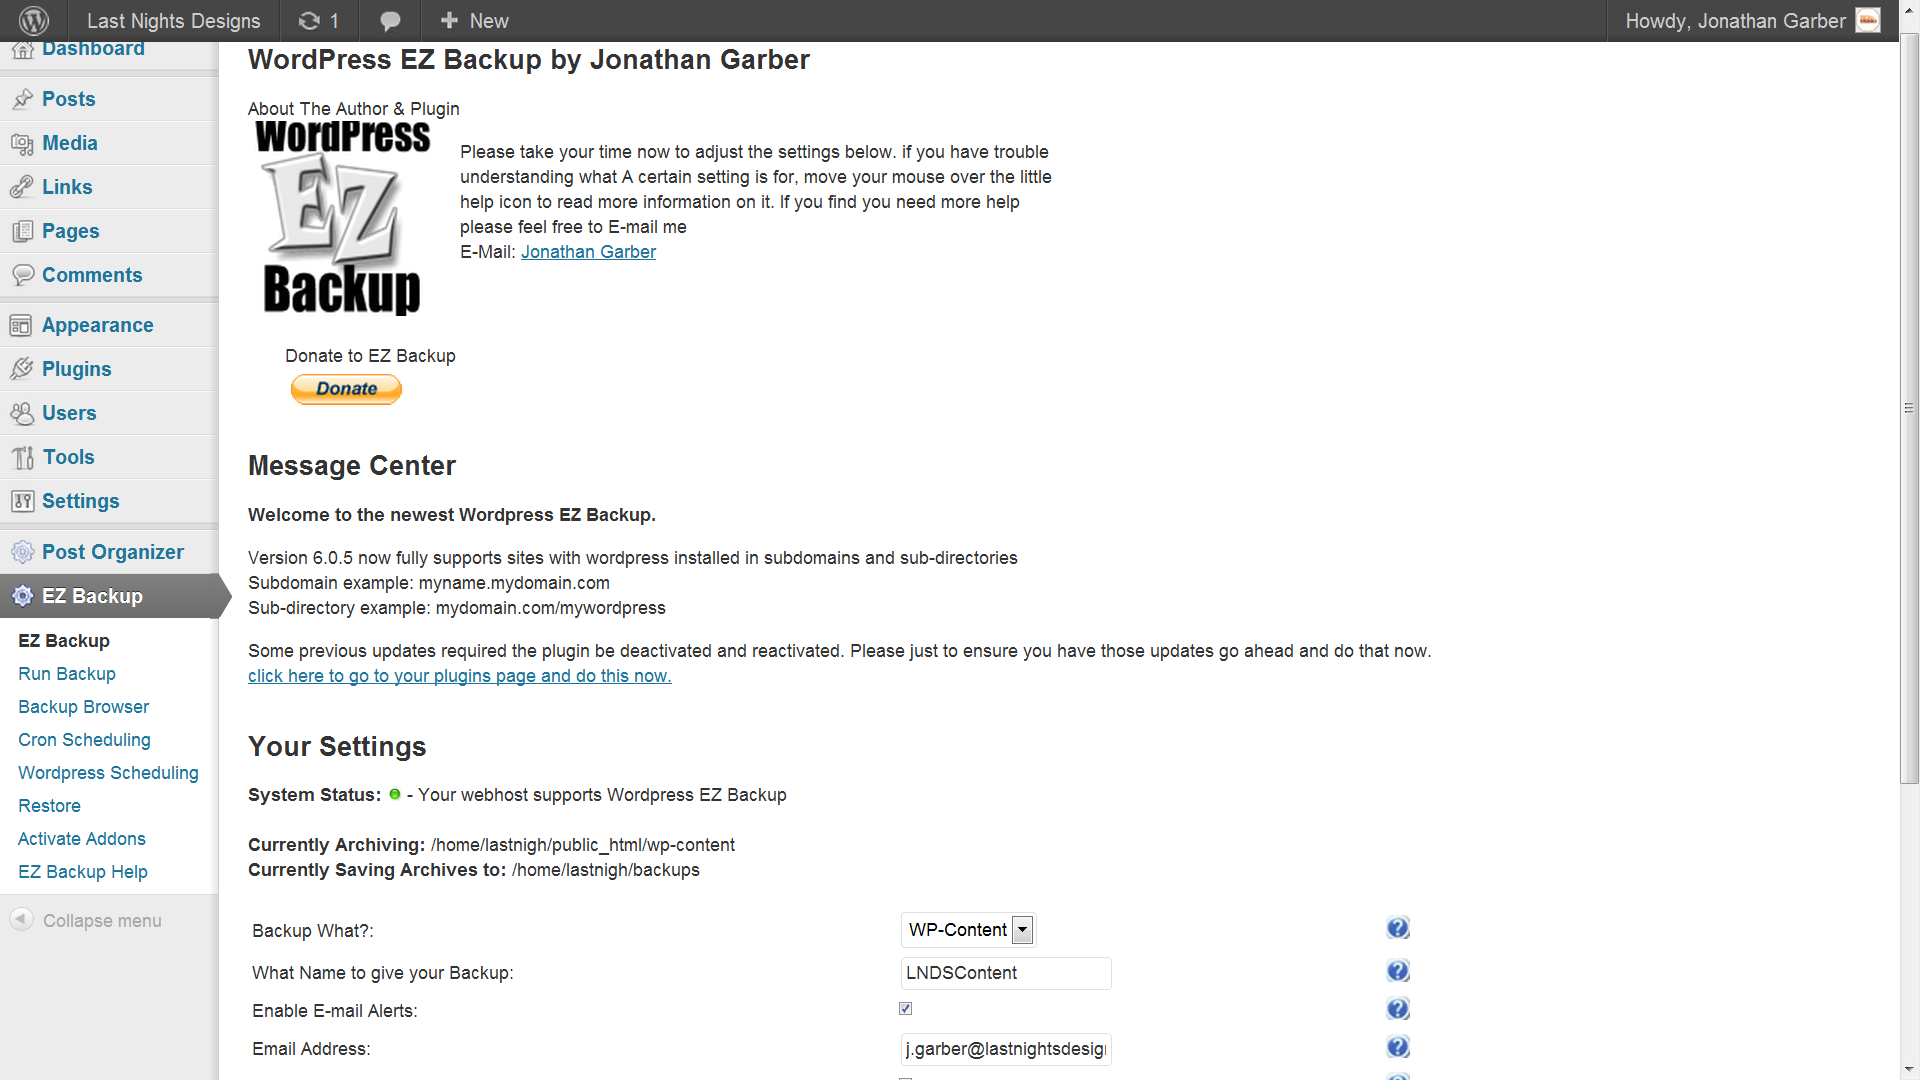
Task: Click the Links chain icon
Action: point(22,187)
